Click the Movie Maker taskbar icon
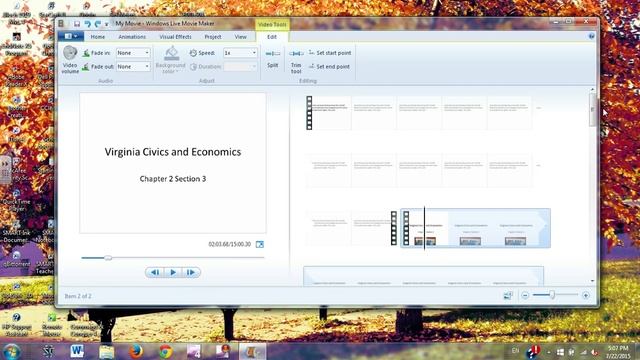Viewport: 640px width, 360px height. click(252, 351)
